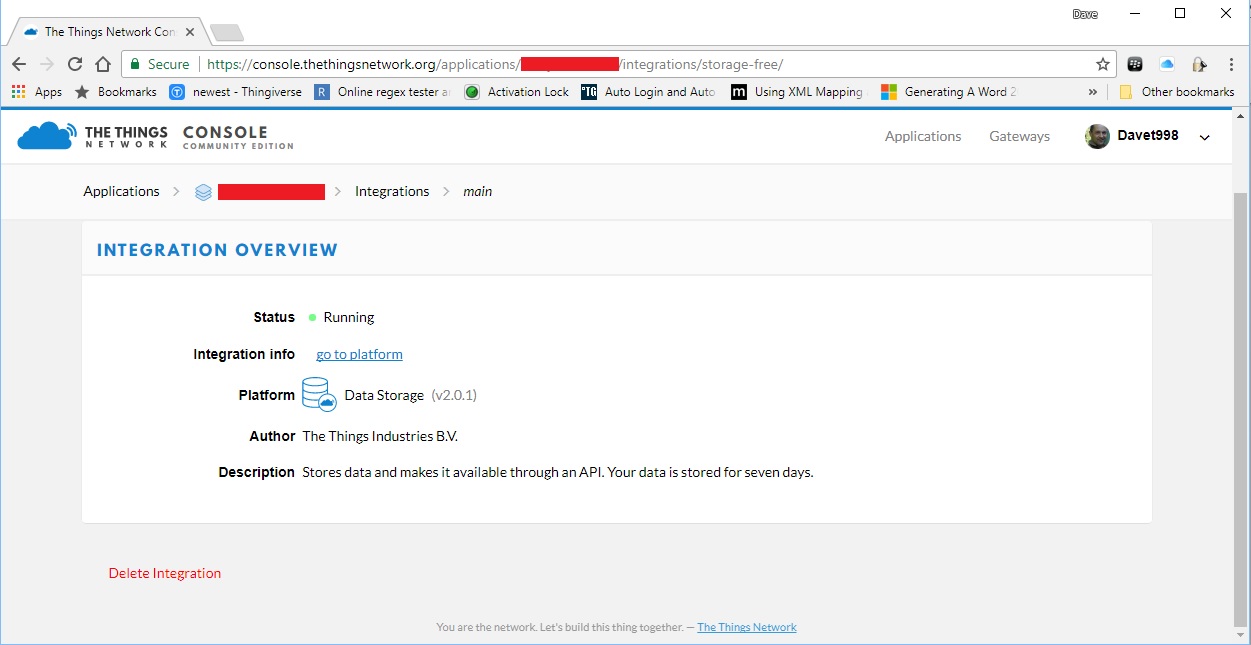The image size is (1251, 645).
Task: Click the Data Storage platform name
Action: tap(384, 395)
